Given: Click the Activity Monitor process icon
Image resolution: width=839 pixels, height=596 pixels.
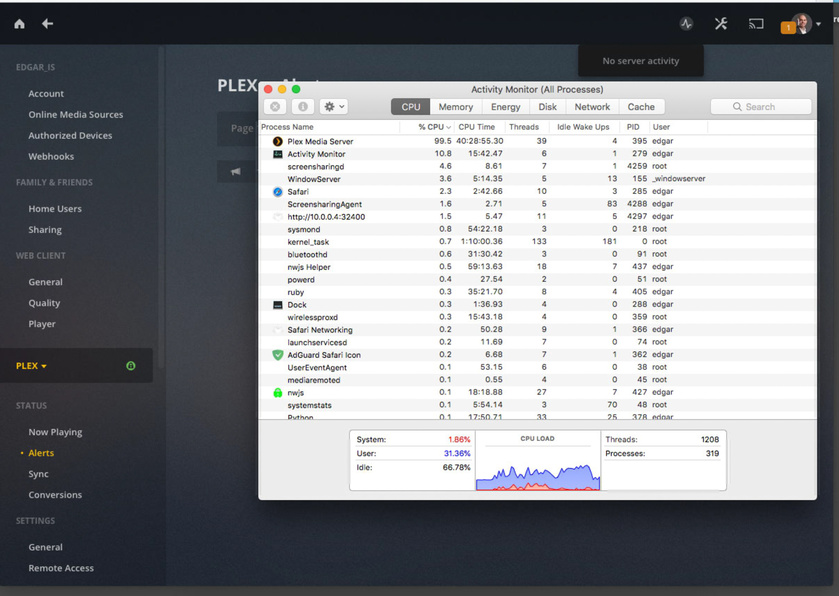Looking at the screenshot, I should point(278,154).
